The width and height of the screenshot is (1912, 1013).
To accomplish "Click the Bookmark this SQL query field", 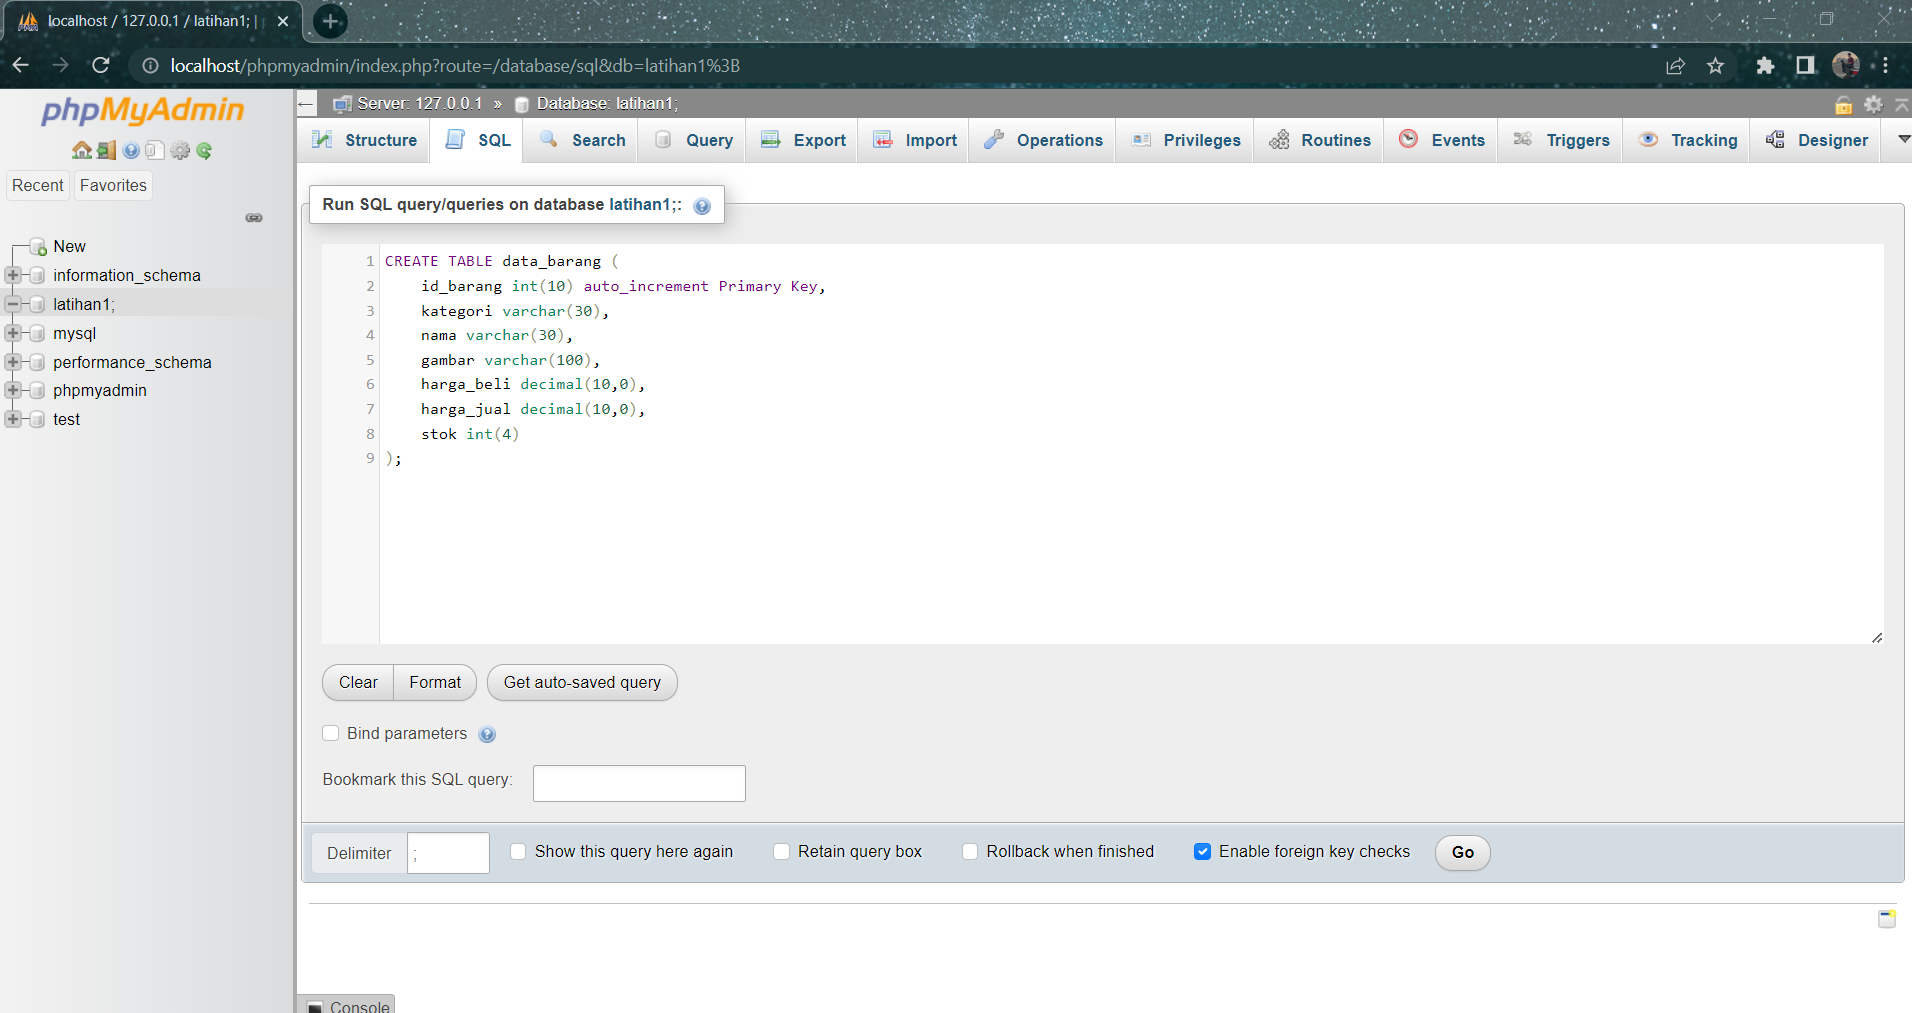I will point(638,782).
